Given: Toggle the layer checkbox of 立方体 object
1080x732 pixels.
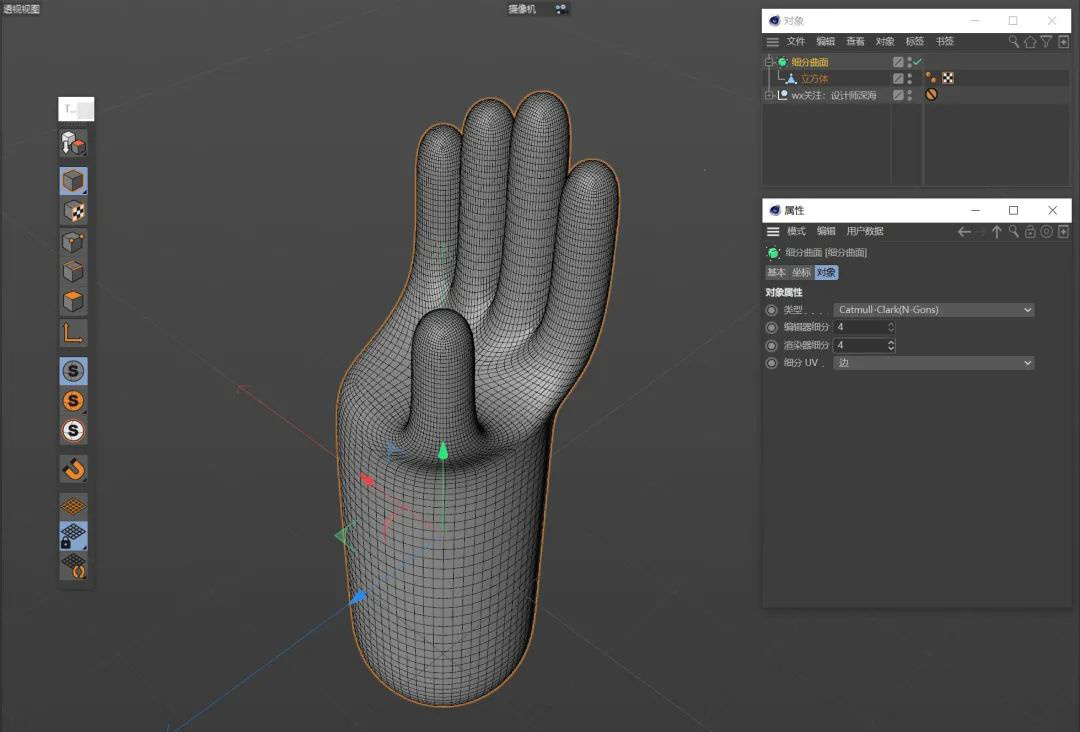Looking at the screenshot, I should tap(898, 78).
